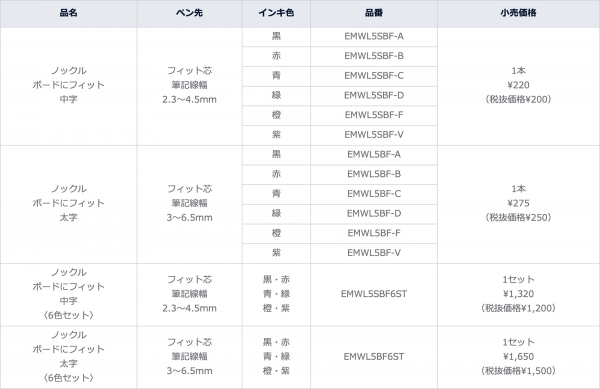The image size is (600, 389).
Task: Select part number EMWL5BF-F
Action: 374,233
